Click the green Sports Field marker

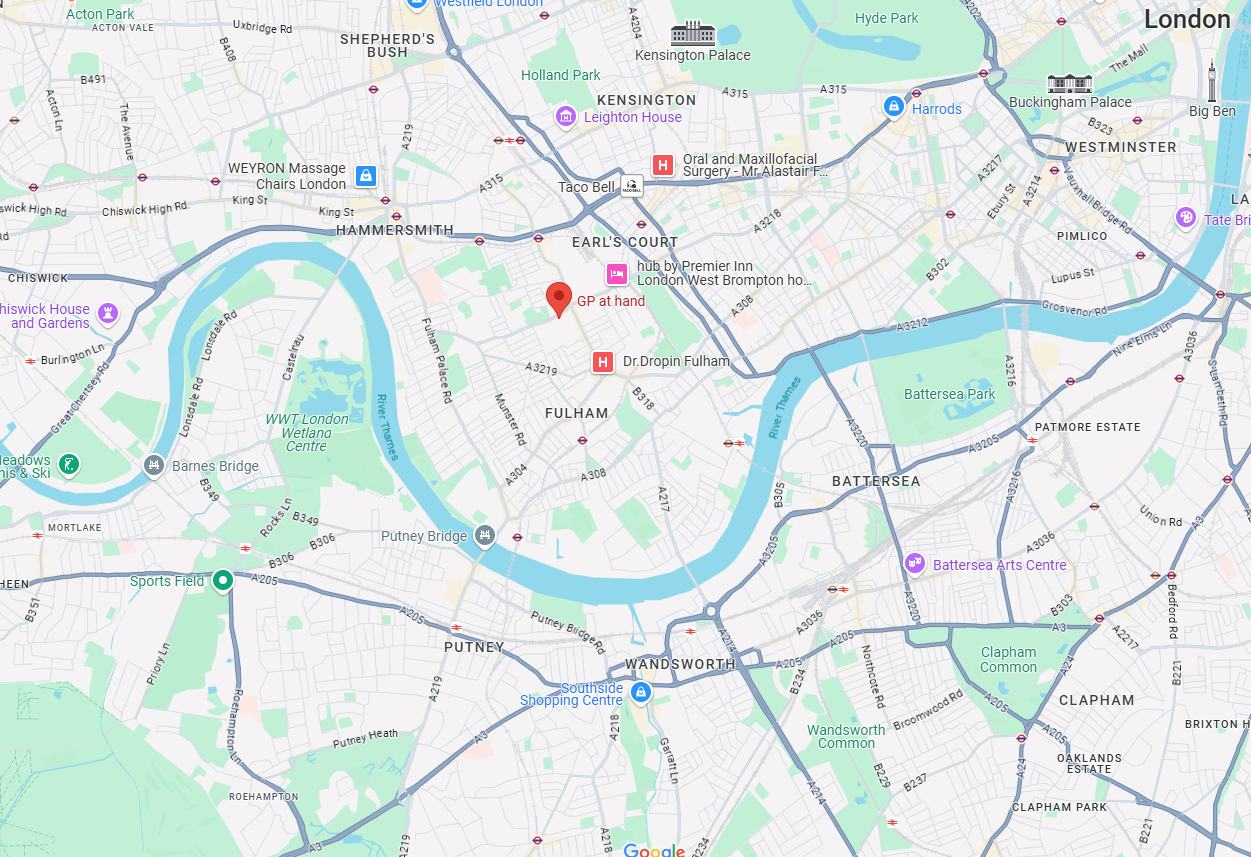point(222,581)
